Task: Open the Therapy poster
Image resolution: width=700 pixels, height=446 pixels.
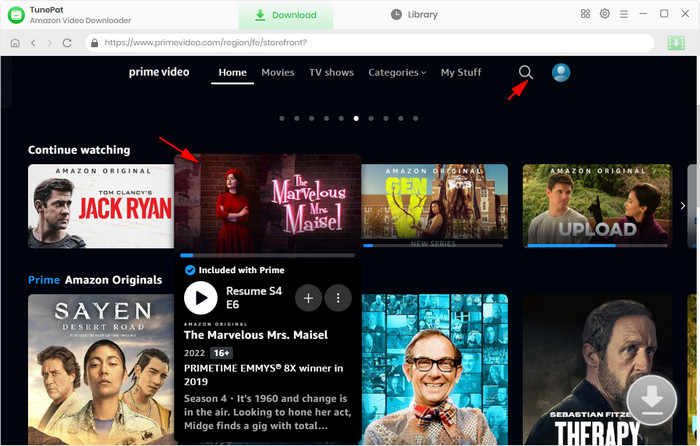Action: point(597,369)
